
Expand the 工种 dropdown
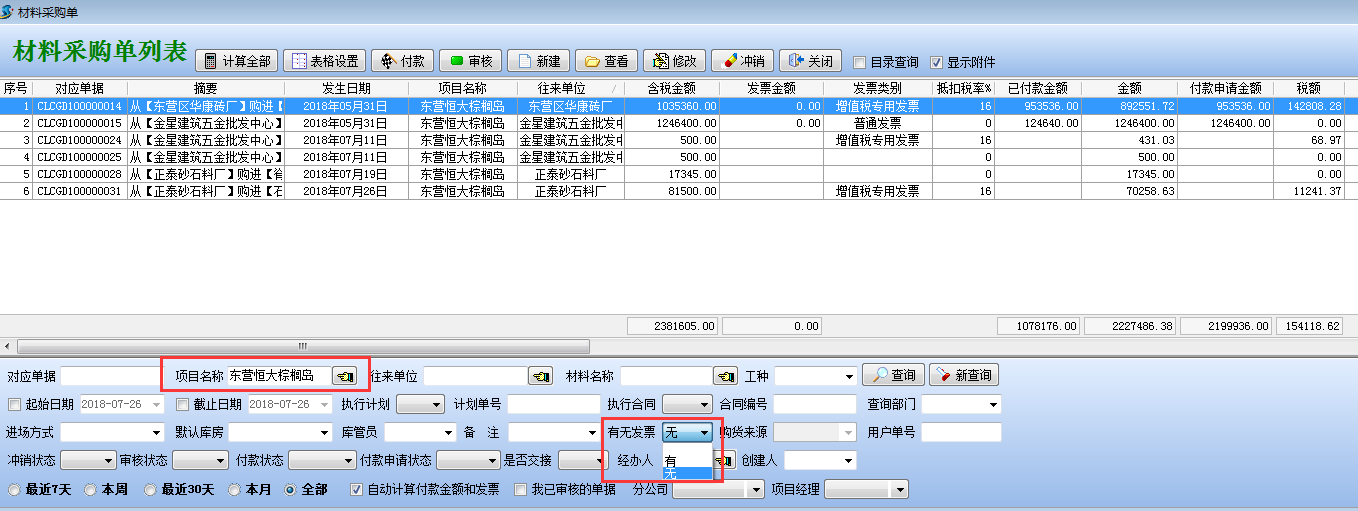849,377
